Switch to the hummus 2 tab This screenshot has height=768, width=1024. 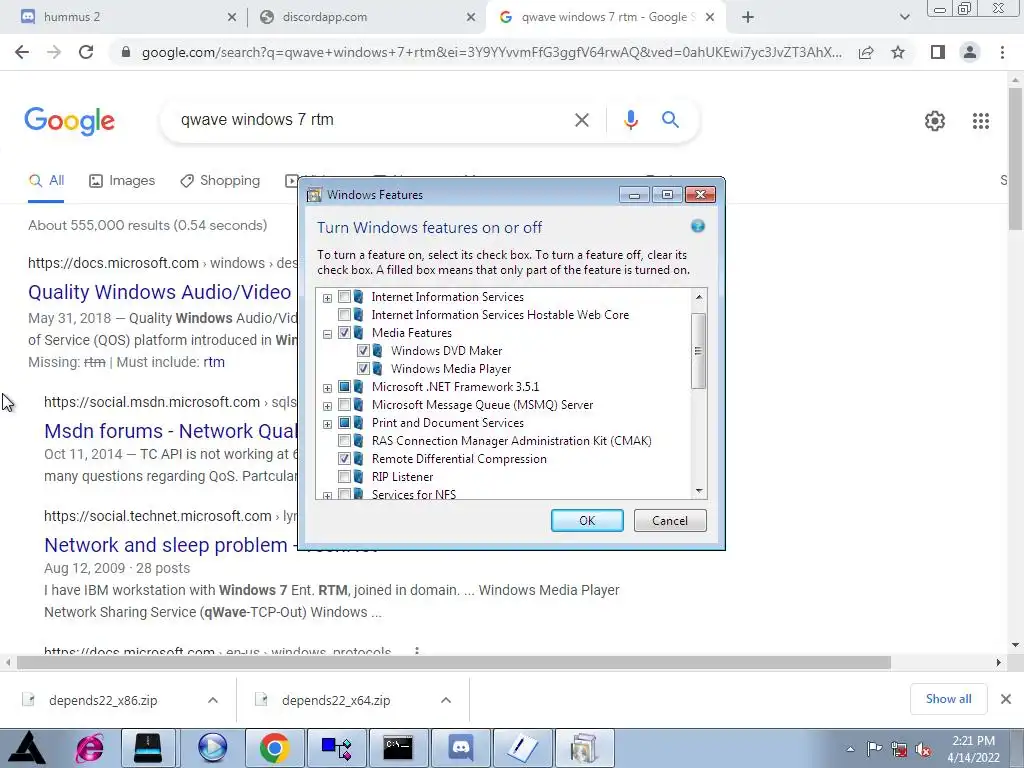point(125,17)
